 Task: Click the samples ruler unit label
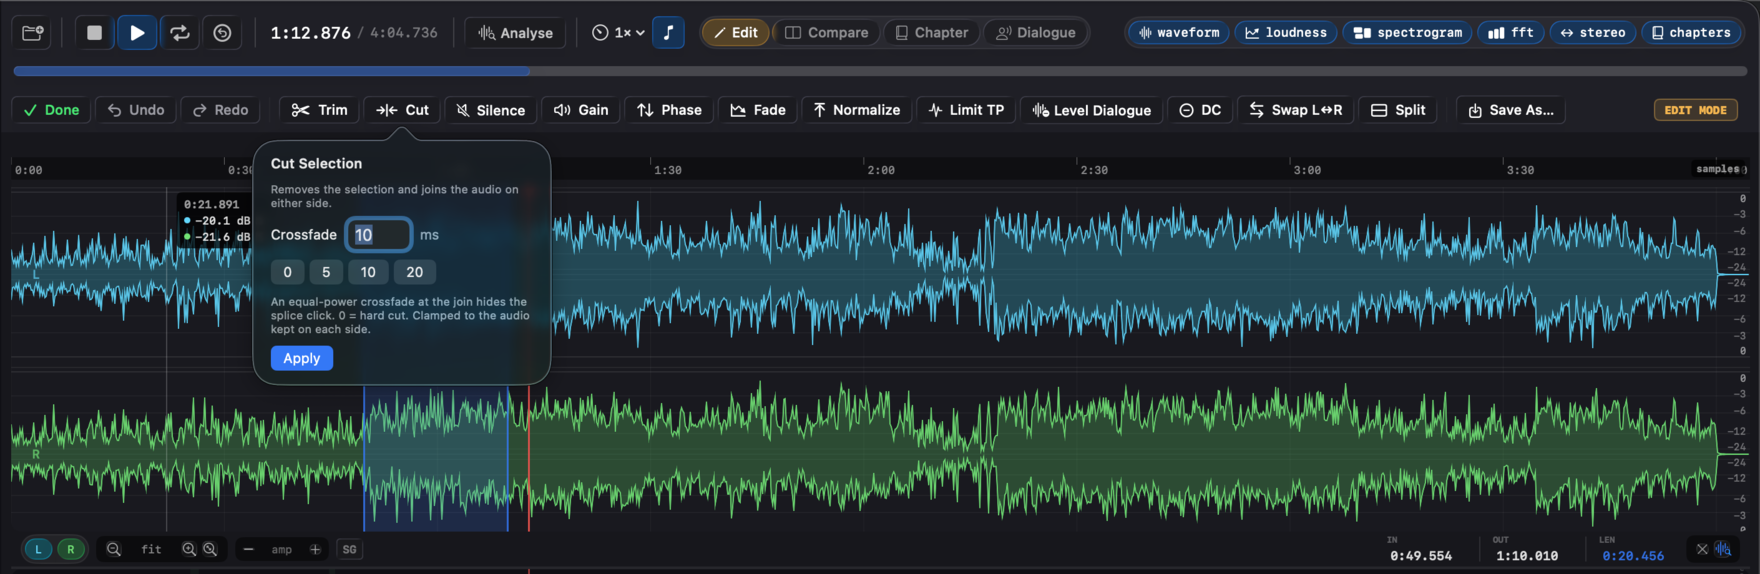click(1720, 169)
